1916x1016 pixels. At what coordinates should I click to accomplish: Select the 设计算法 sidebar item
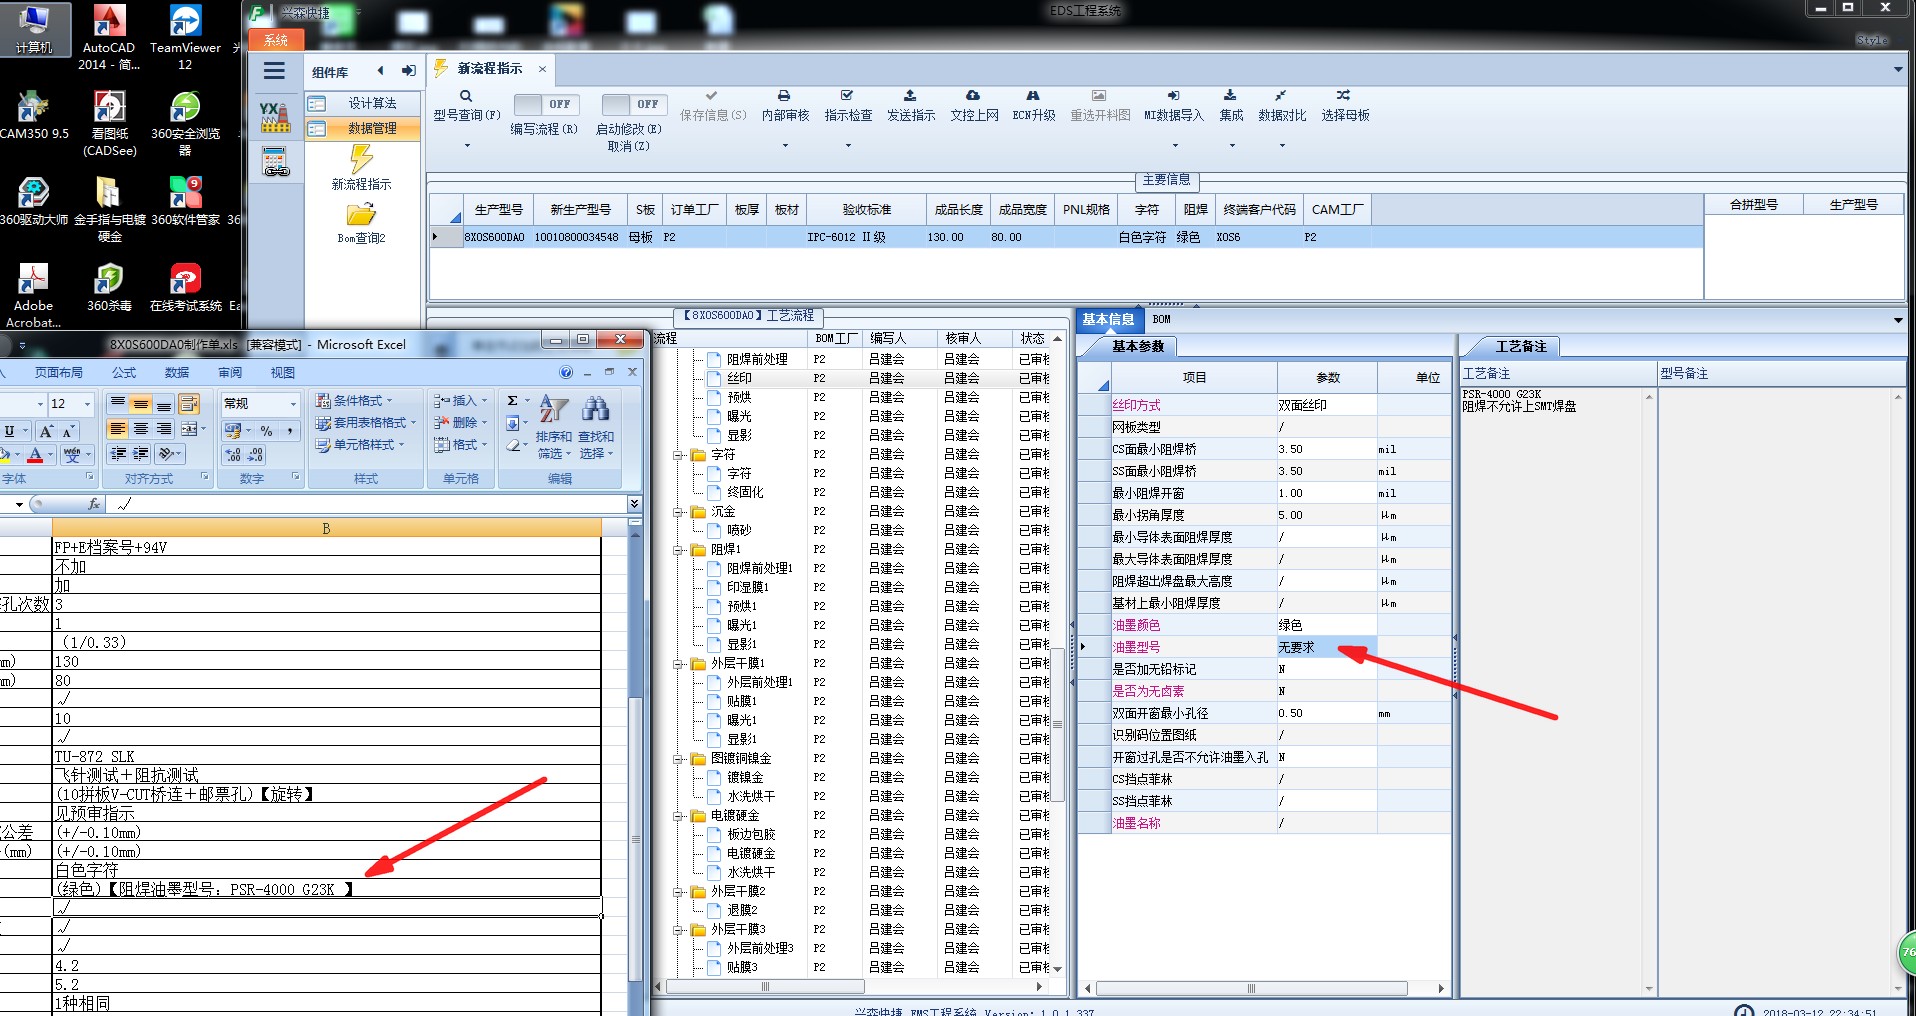pos(362,103)
